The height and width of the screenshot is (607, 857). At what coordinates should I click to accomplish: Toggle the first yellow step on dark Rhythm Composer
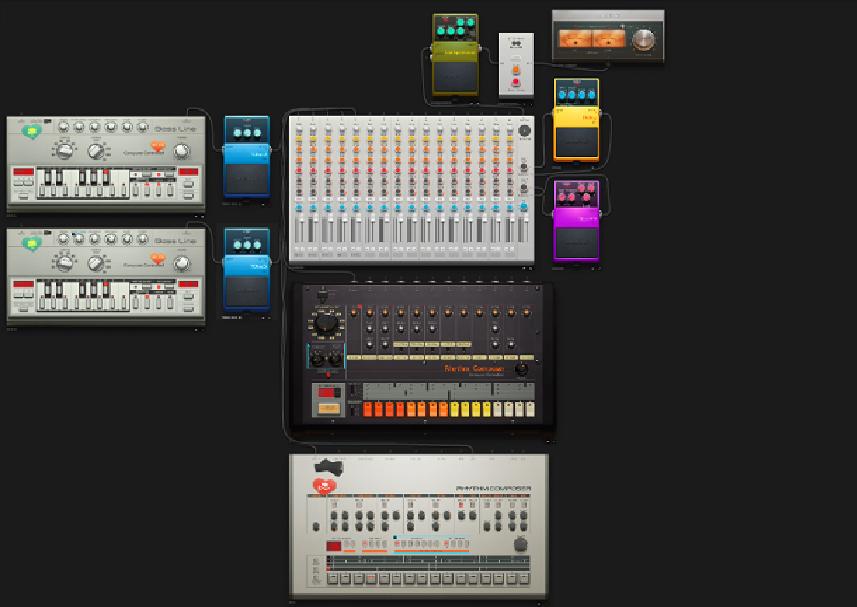pos(454,409)
